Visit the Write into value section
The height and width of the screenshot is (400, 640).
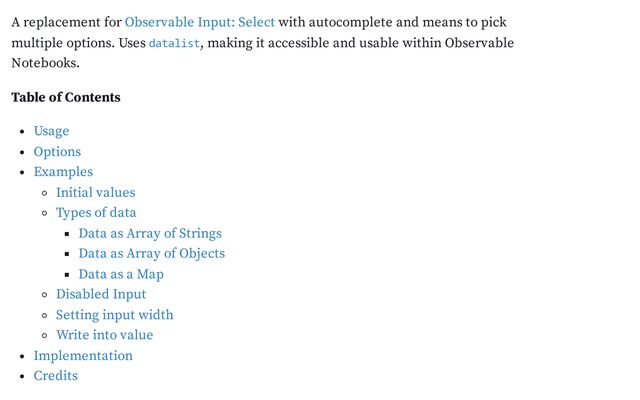tap(104, 335)
